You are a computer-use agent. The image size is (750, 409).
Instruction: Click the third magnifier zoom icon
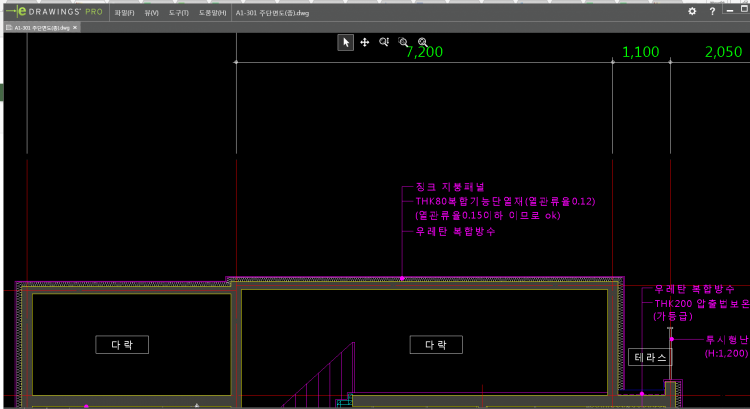tap(423, 42)
